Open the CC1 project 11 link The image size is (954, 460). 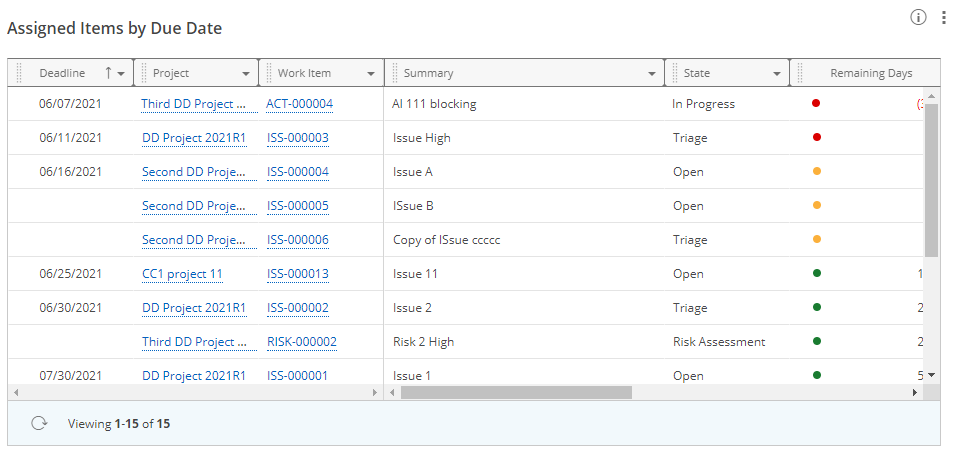tap(182, 274)
